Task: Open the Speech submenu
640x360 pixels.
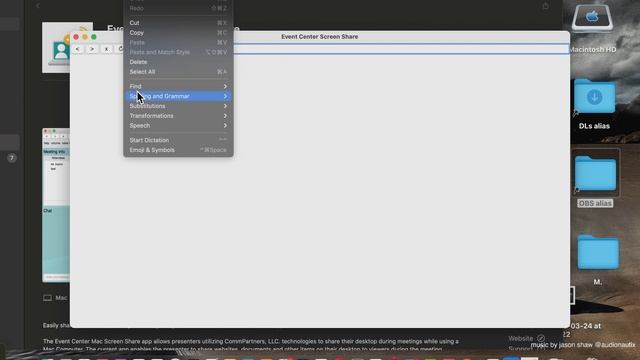Action: point(178,126)
